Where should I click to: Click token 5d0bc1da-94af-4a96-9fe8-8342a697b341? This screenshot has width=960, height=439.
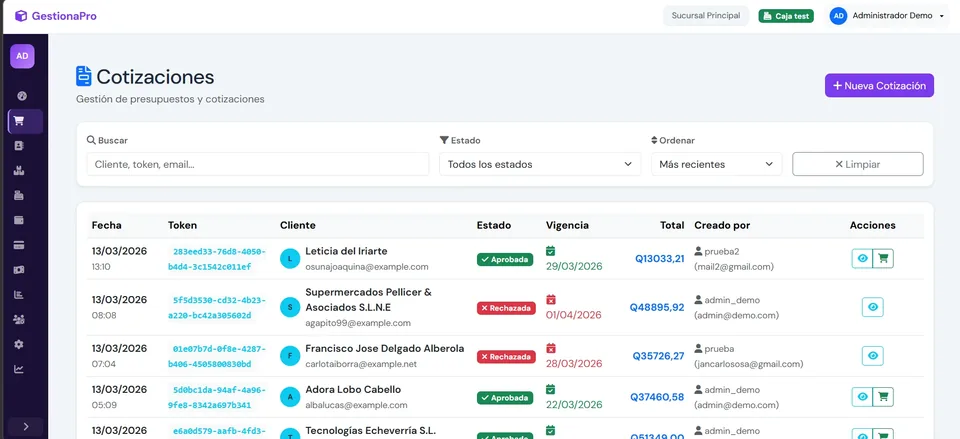click(217, 397)
